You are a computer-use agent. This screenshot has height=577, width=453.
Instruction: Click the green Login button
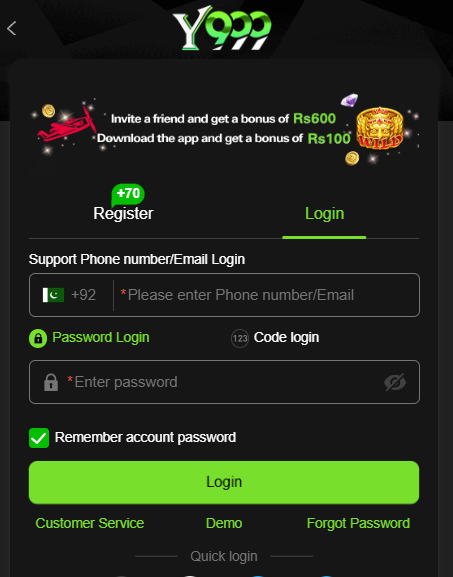[224, 482]
